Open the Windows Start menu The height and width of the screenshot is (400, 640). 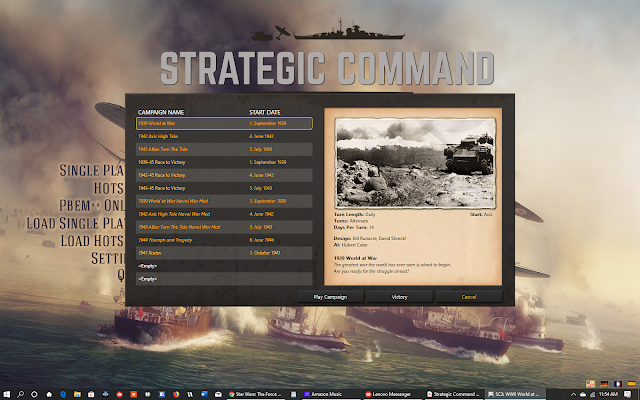point(7,394)
